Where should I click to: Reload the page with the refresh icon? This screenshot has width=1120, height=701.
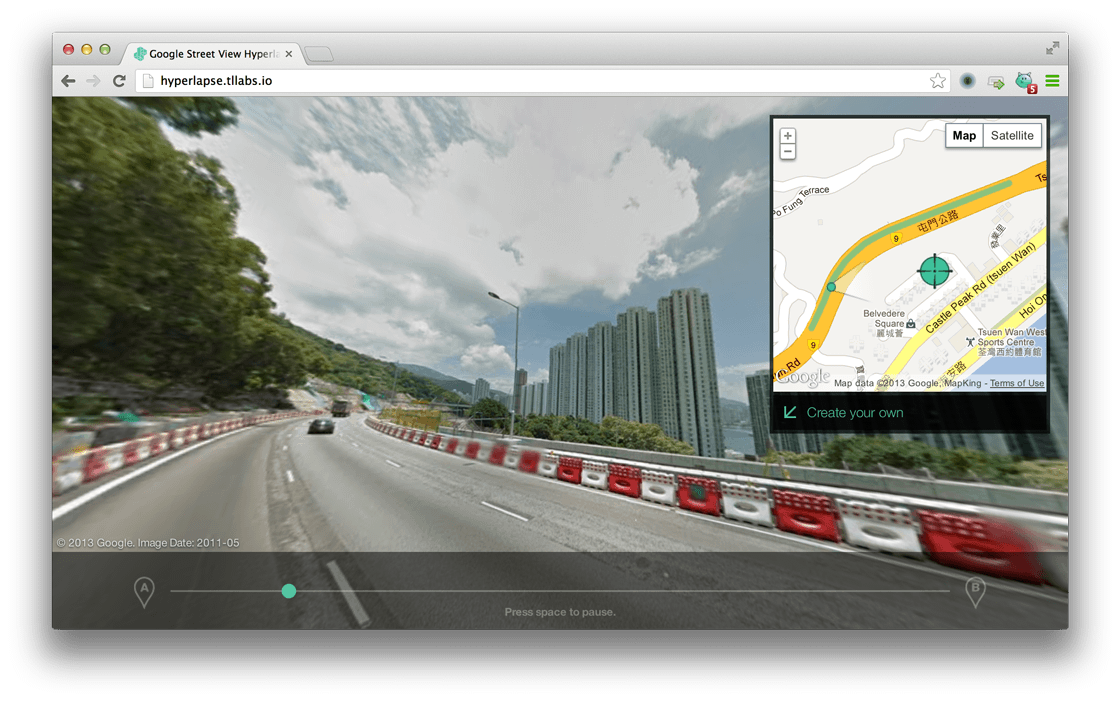point(119,81)
